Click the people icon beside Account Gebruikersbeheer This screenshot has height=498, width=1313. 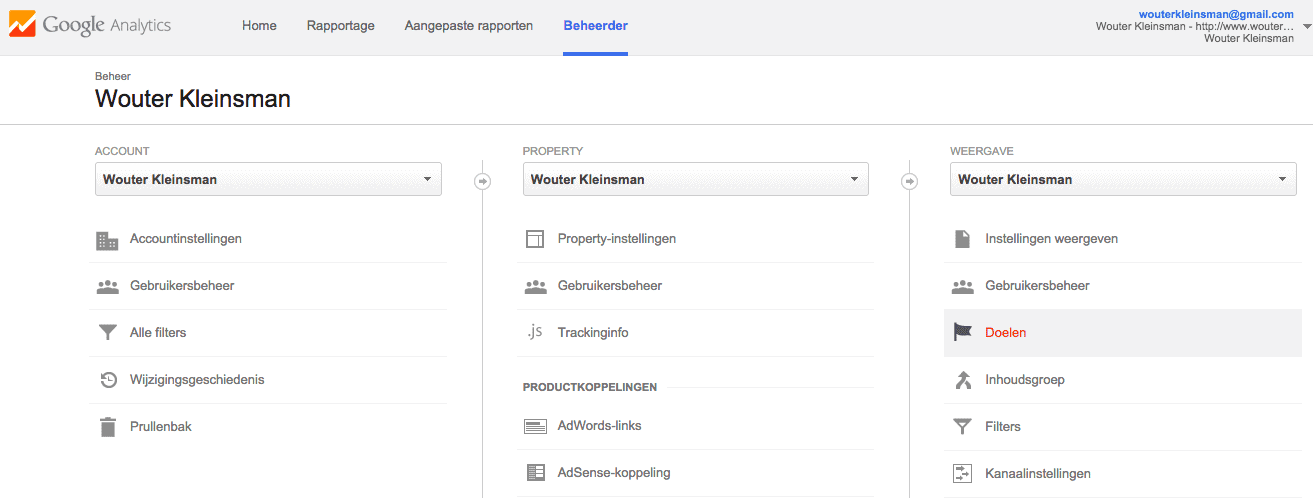[x=107, y=286]
